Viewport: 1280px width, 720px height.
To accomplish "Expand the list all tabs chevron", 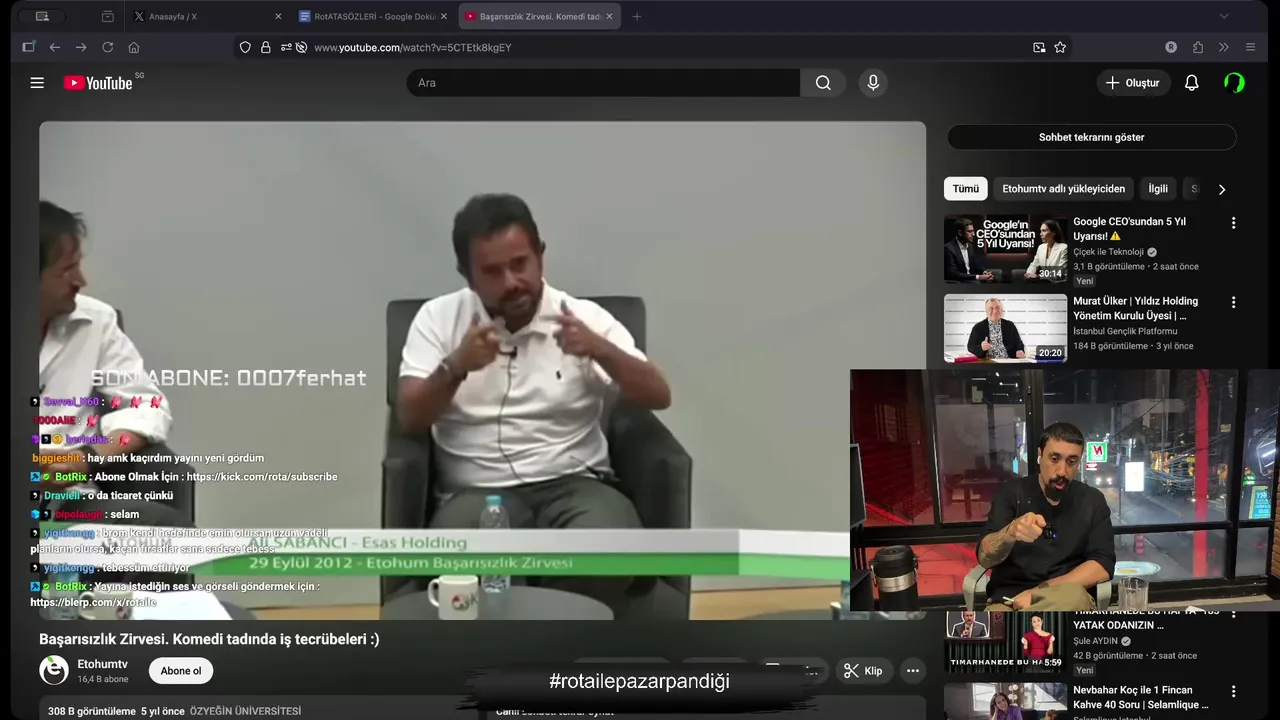I will coord(1224,16).
